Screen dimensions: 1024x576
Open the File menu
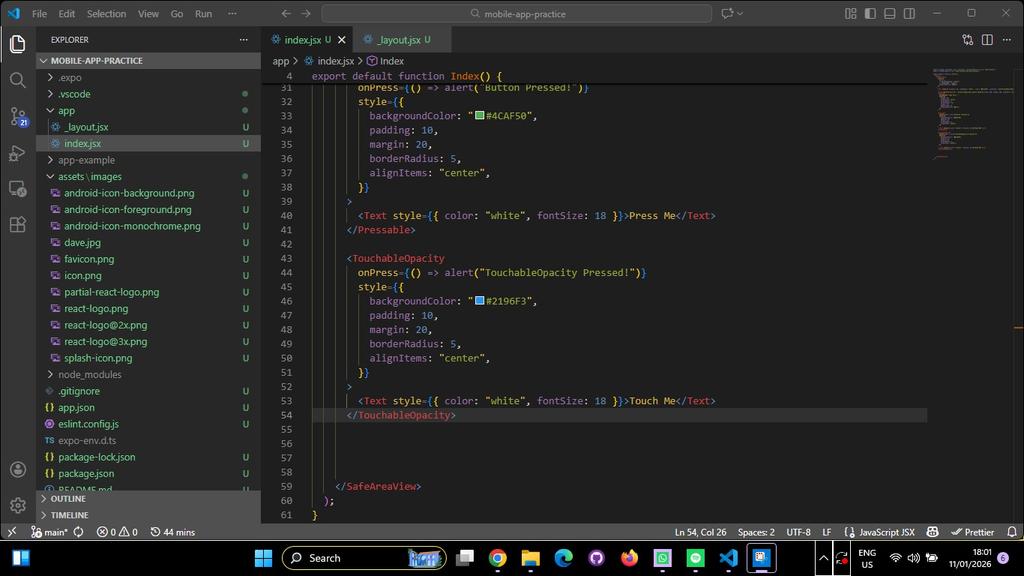39,14
